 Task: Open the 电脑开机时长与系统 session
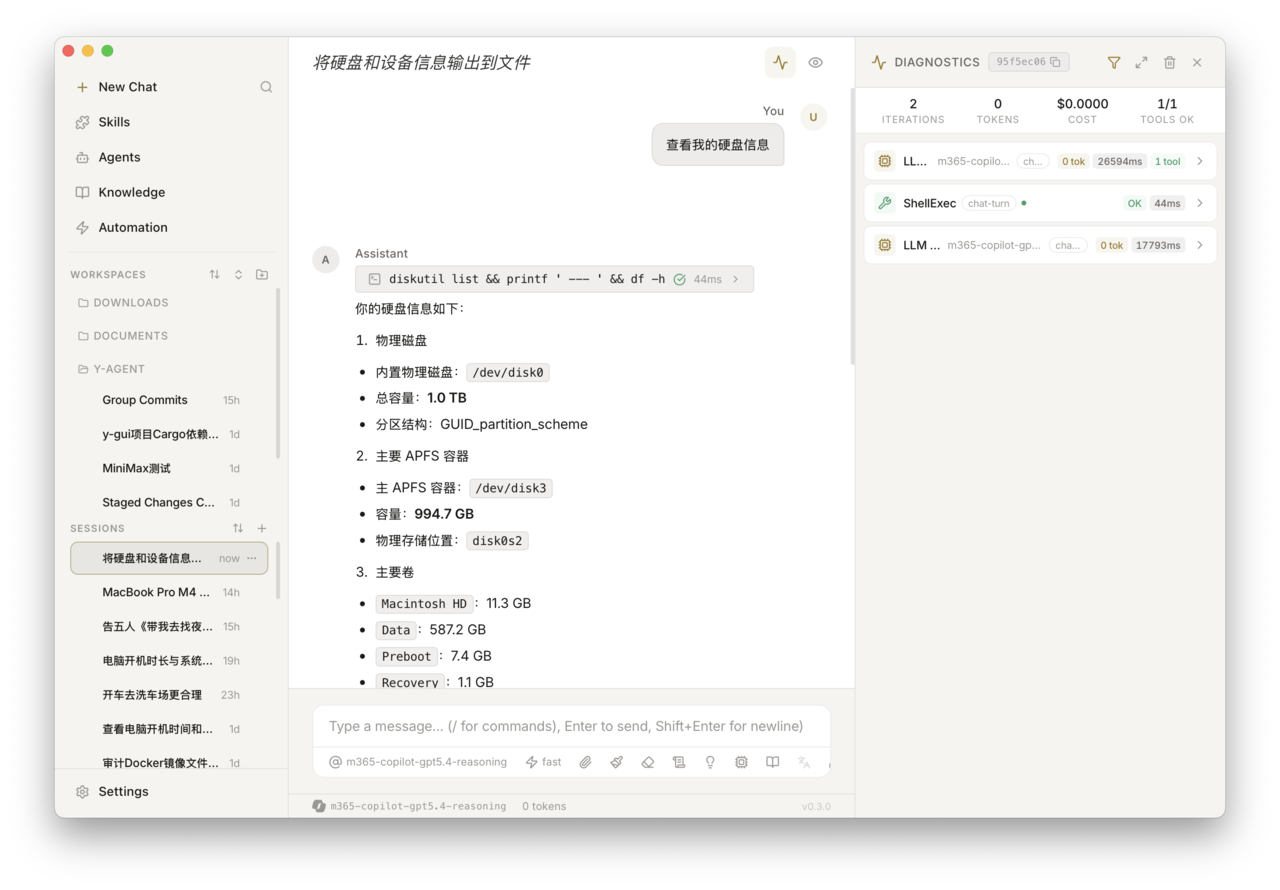tap(170, 660)
